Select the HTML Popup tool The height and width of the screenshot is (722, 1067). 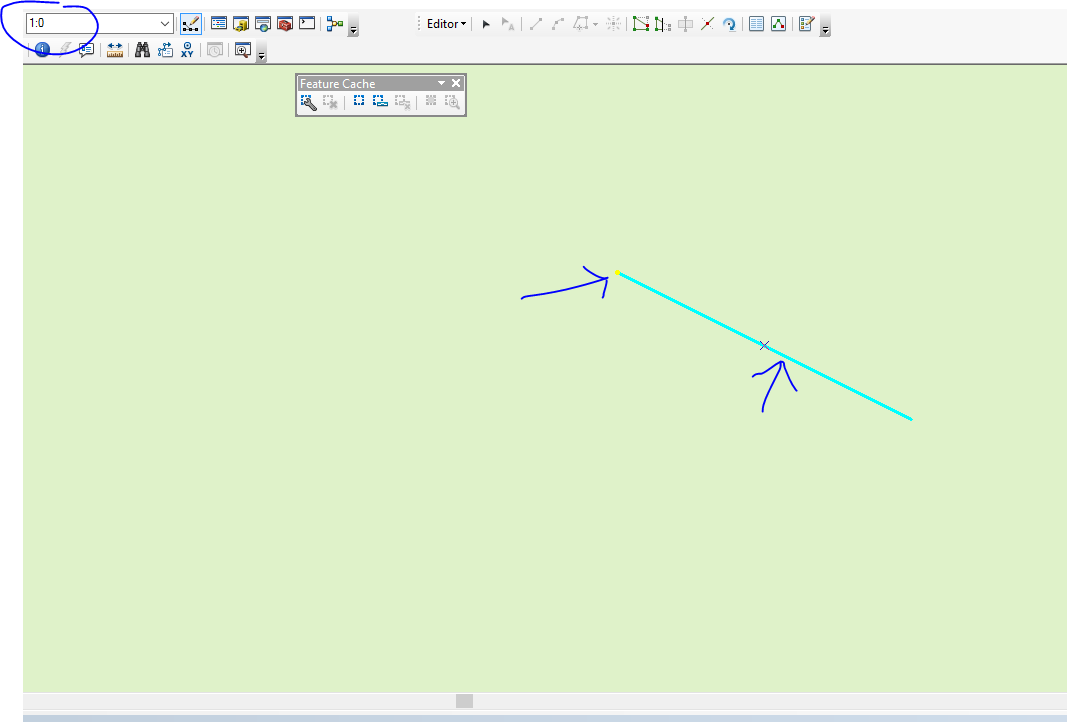tap(86, 50)
